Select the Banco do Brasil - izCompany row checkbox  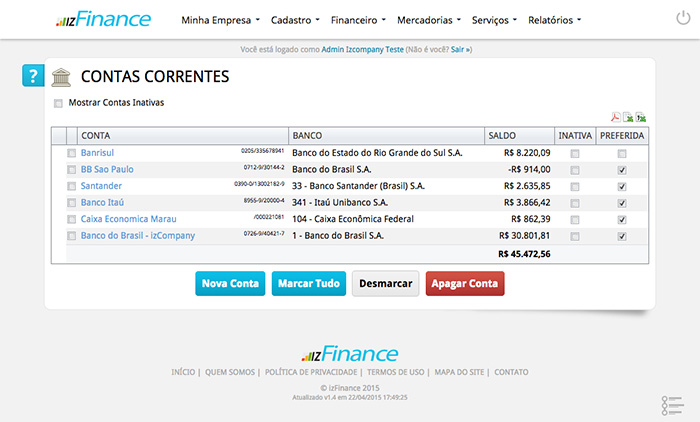[71, 236]
